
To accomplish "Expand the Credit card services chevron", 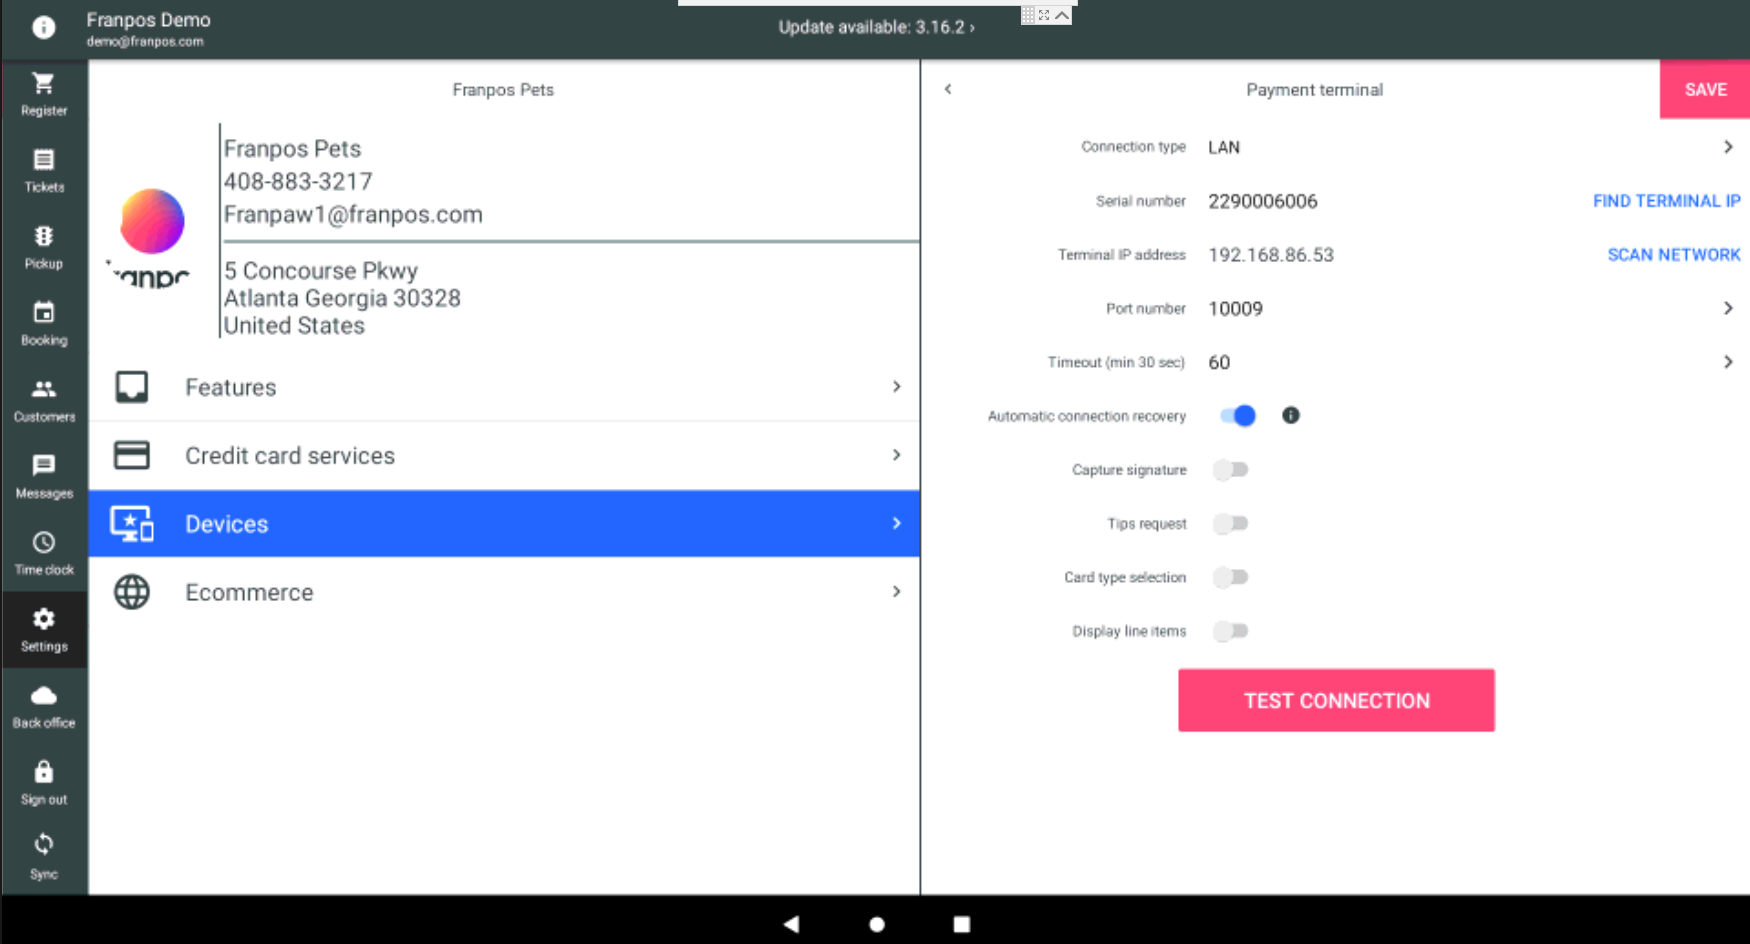I will [x=896, y=455].
